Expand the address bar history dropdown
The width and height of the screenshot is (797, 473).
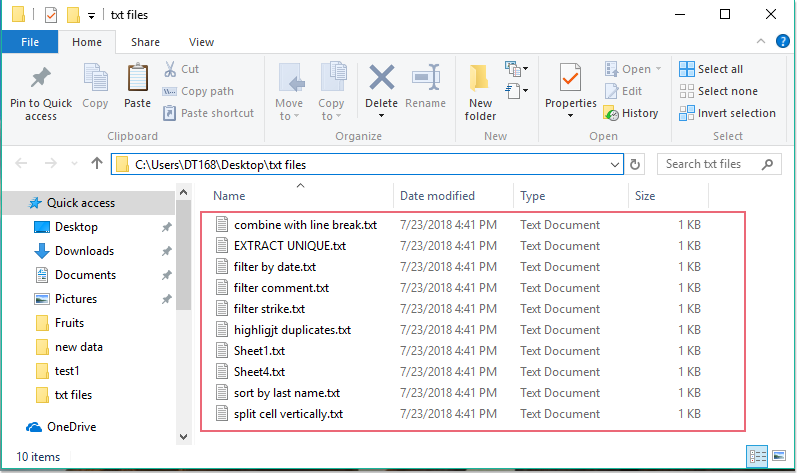(x=614, y=164)
